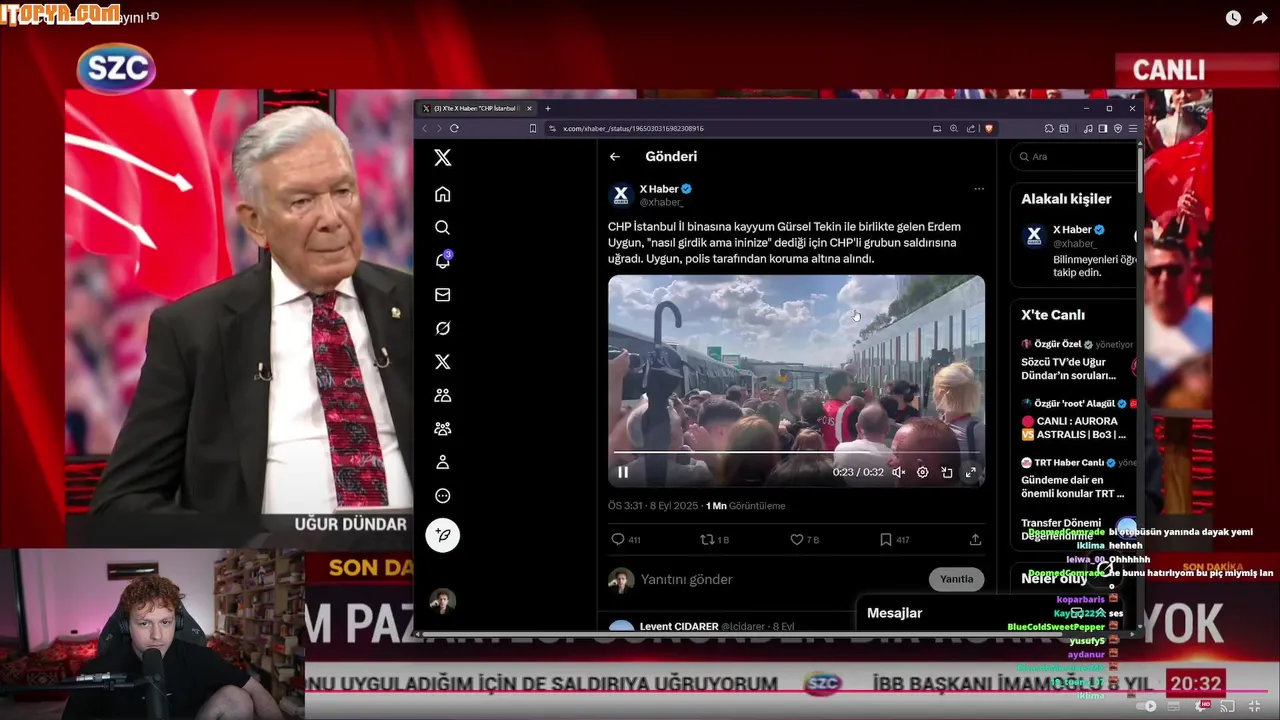This screenshot has height=720, width=1280.
Task: Open the More circle menu in X sidebar
Action: 443,496
